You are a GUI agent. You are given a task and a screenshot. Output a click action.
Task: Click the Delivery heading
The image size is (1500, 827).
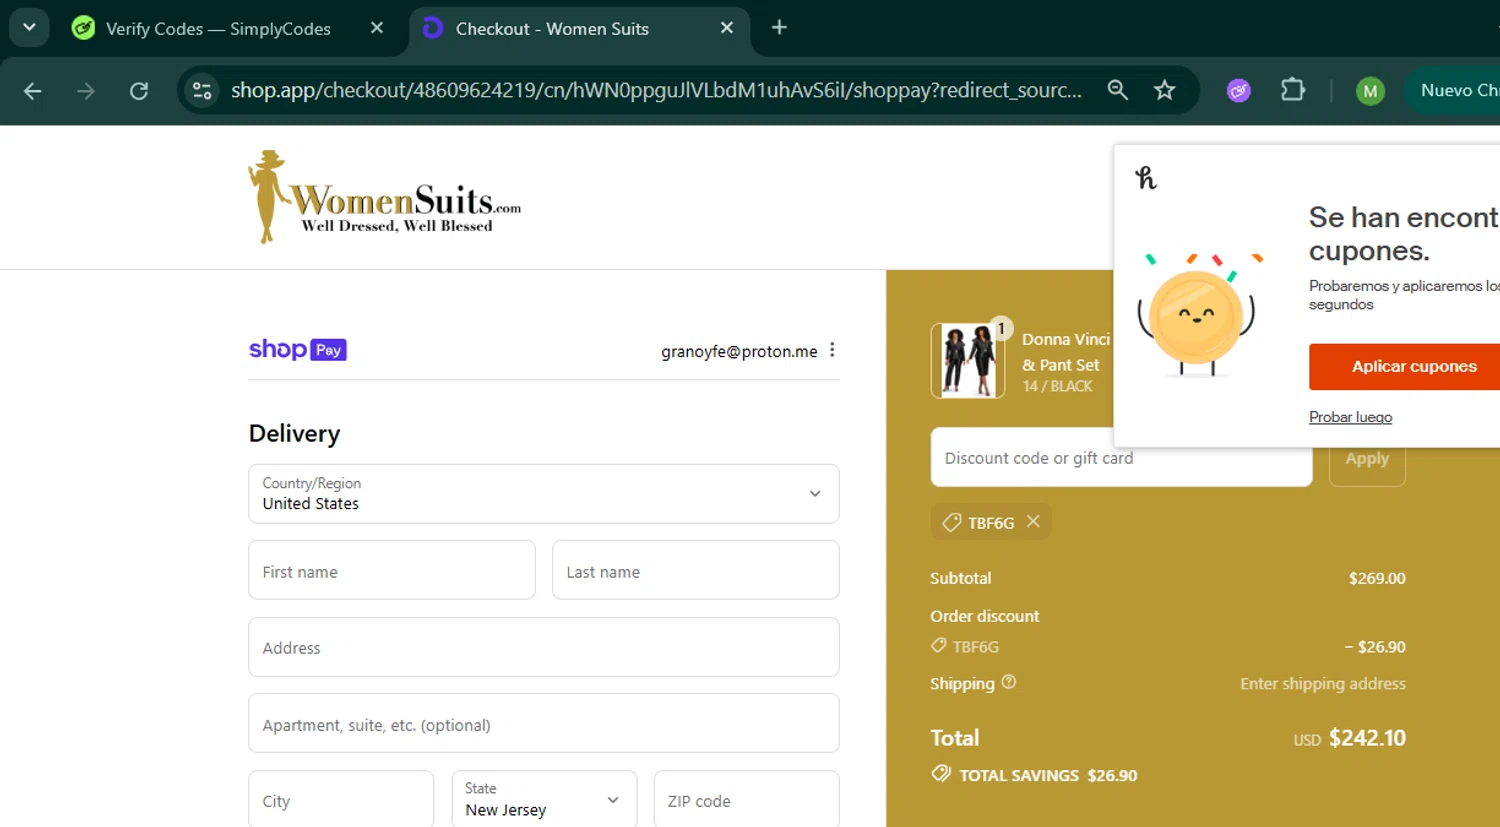[x=294, y=433]
